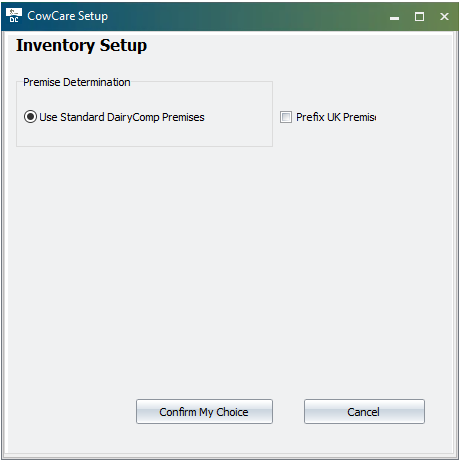Confirm My Choice button click

204,412
